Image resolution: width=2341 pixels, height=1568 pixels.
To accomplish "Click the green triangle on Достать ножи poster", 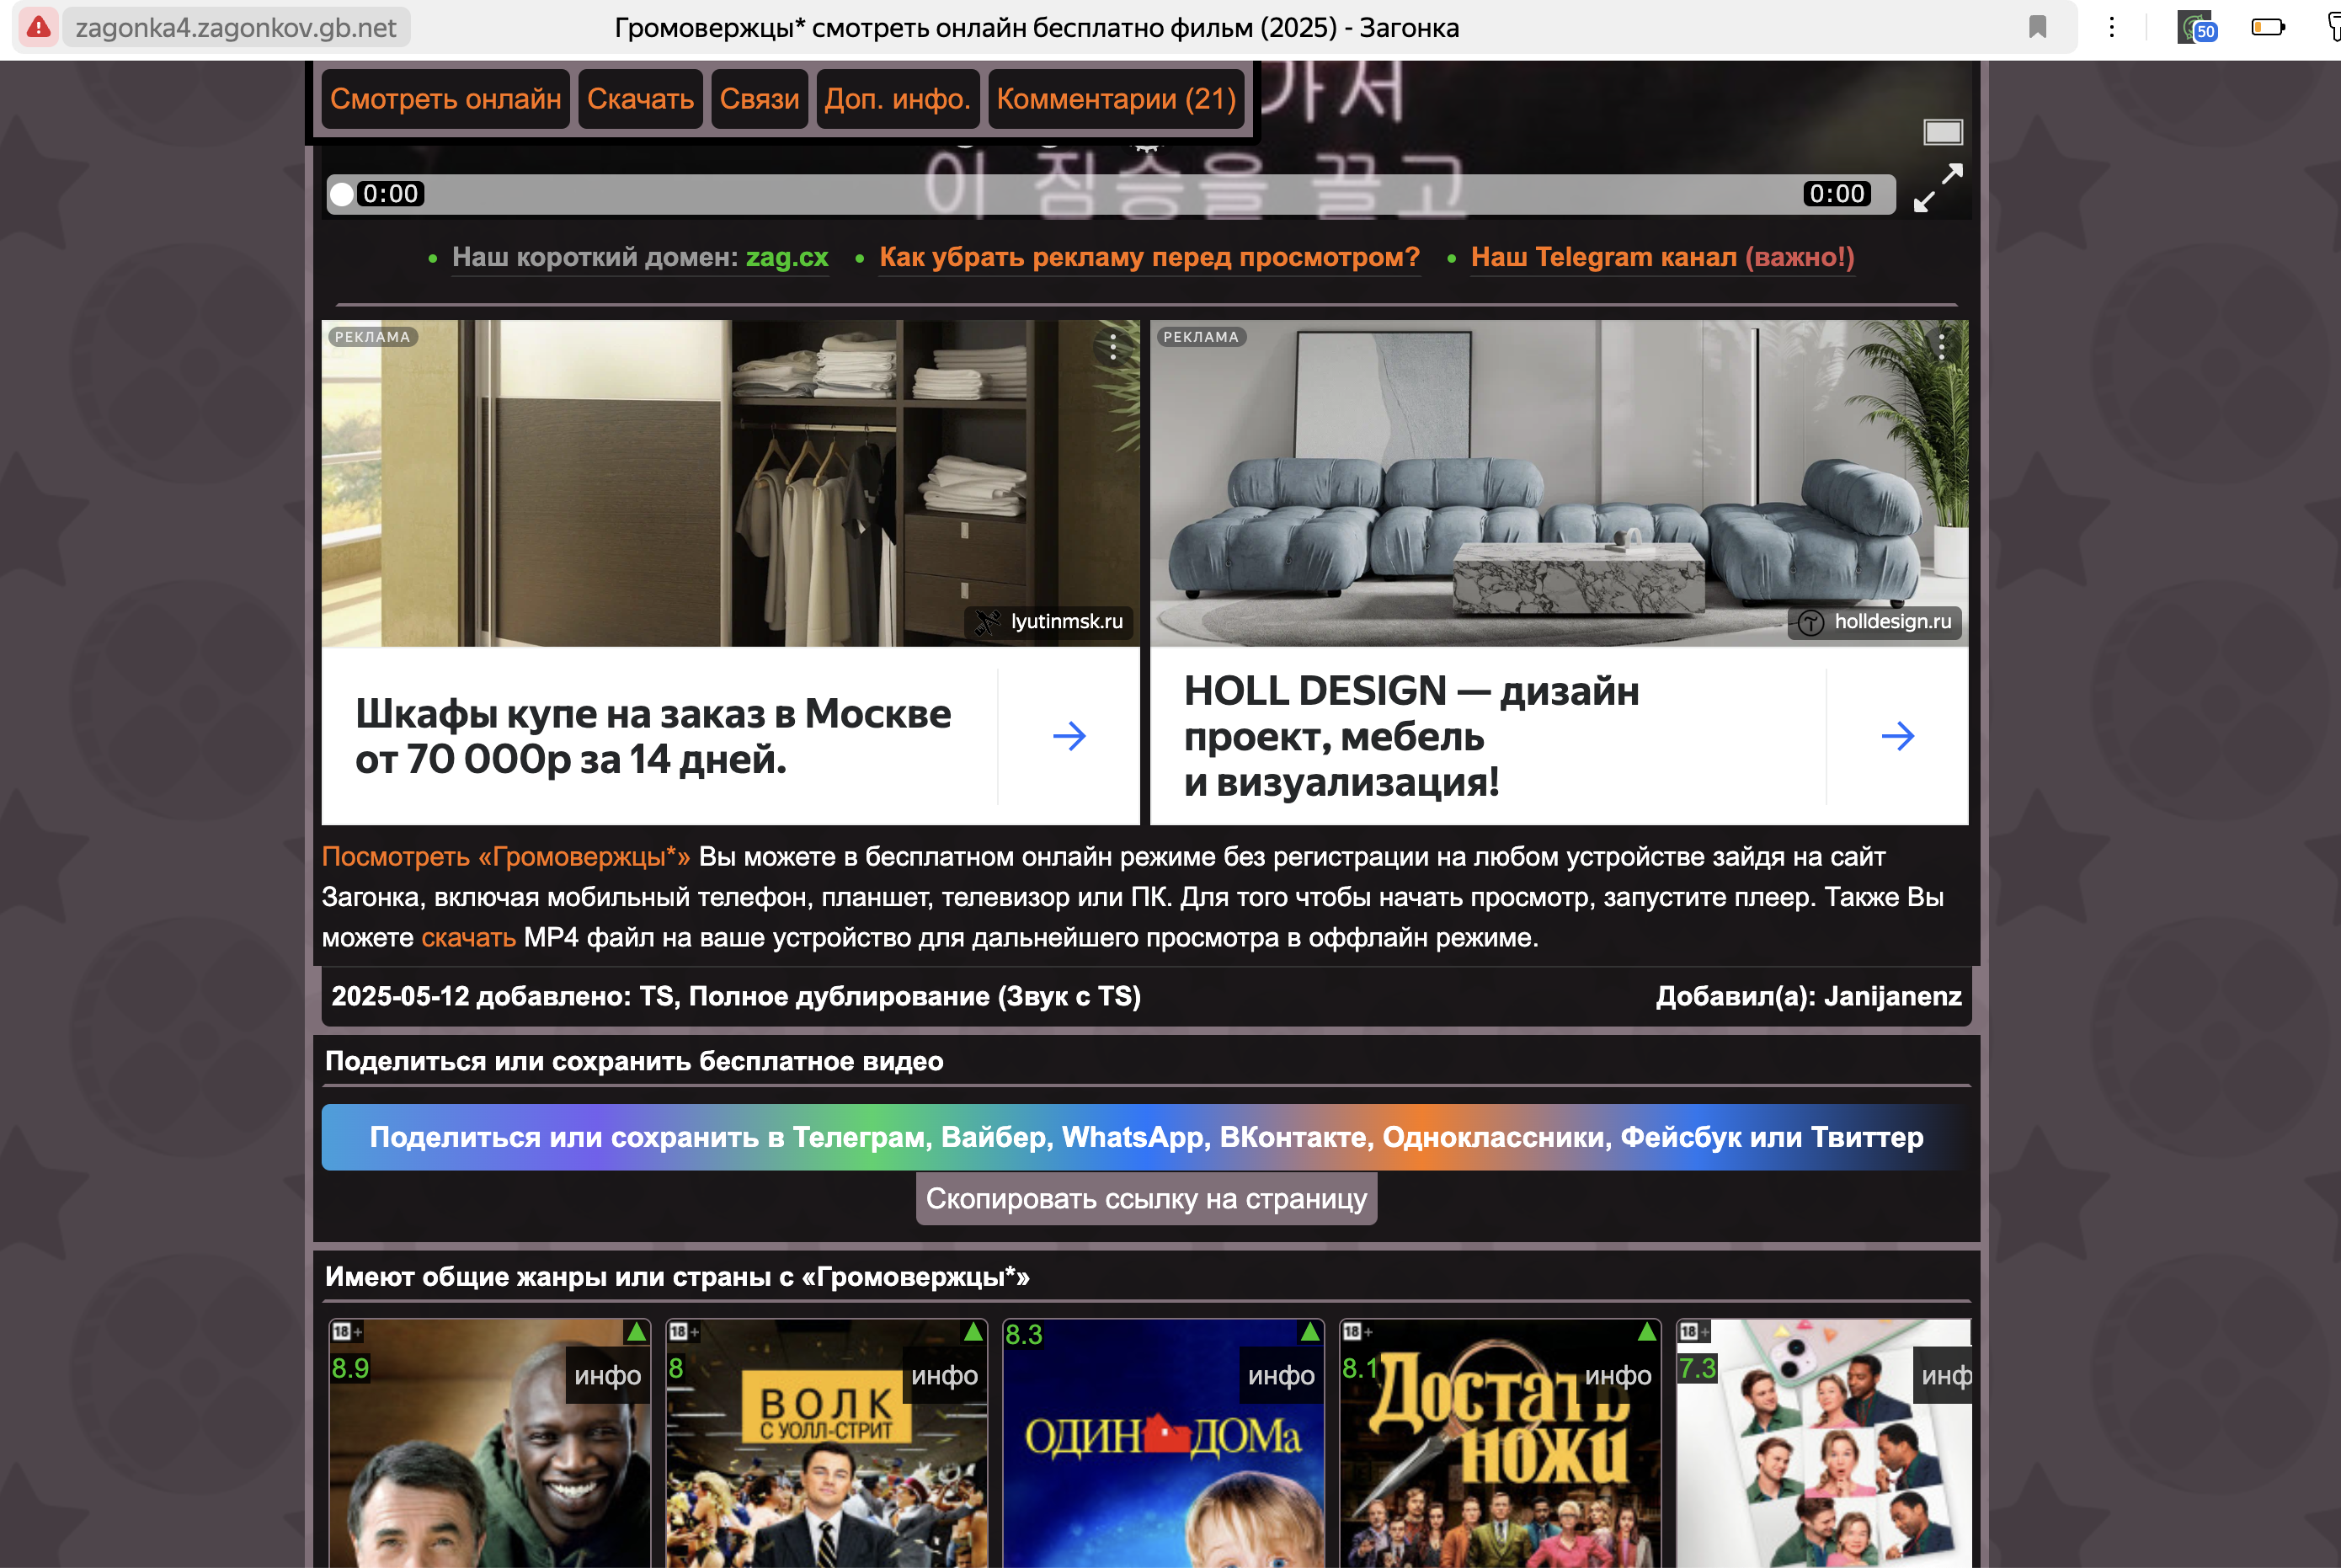I will [1647, 1331].
